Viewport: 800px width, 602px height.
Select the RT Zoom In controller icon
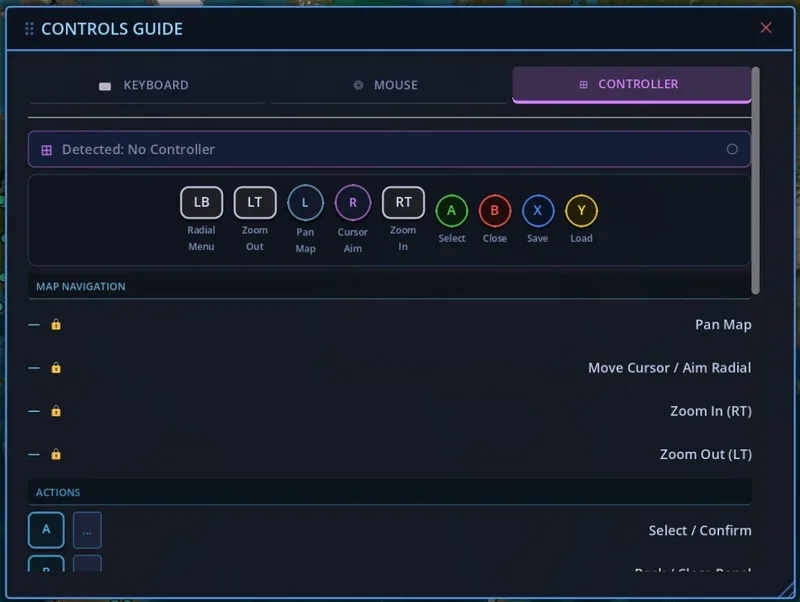(x=403, y=202)
